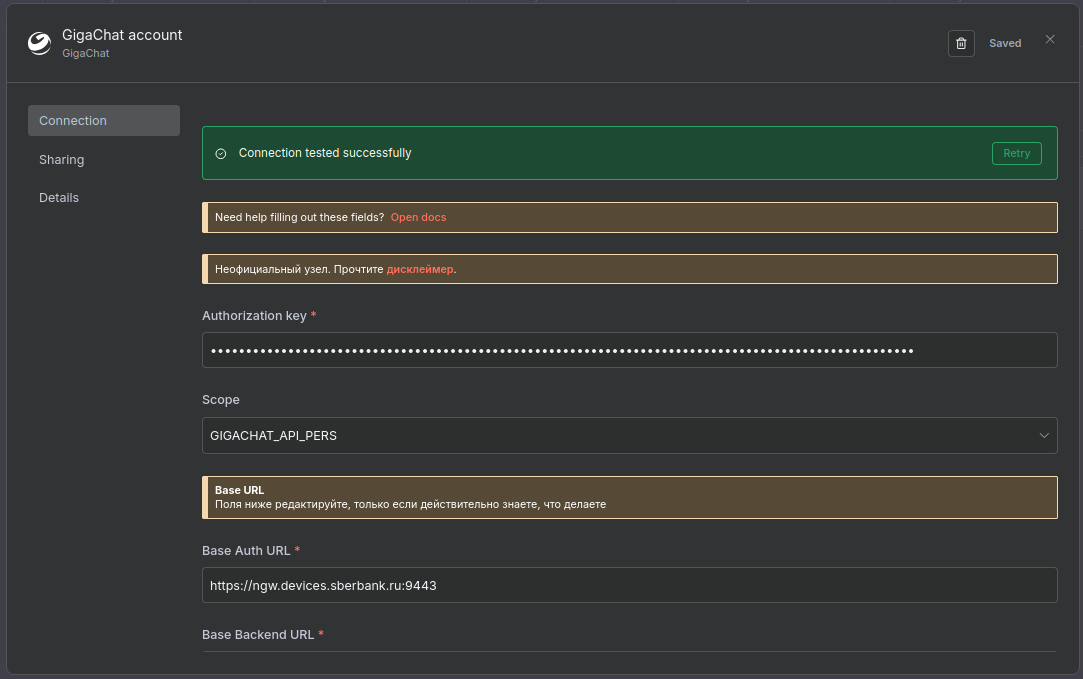The height and width of the screenshot is (679, 1083).
Task: Focus the Authorization key field
Action: pos(629,350)
